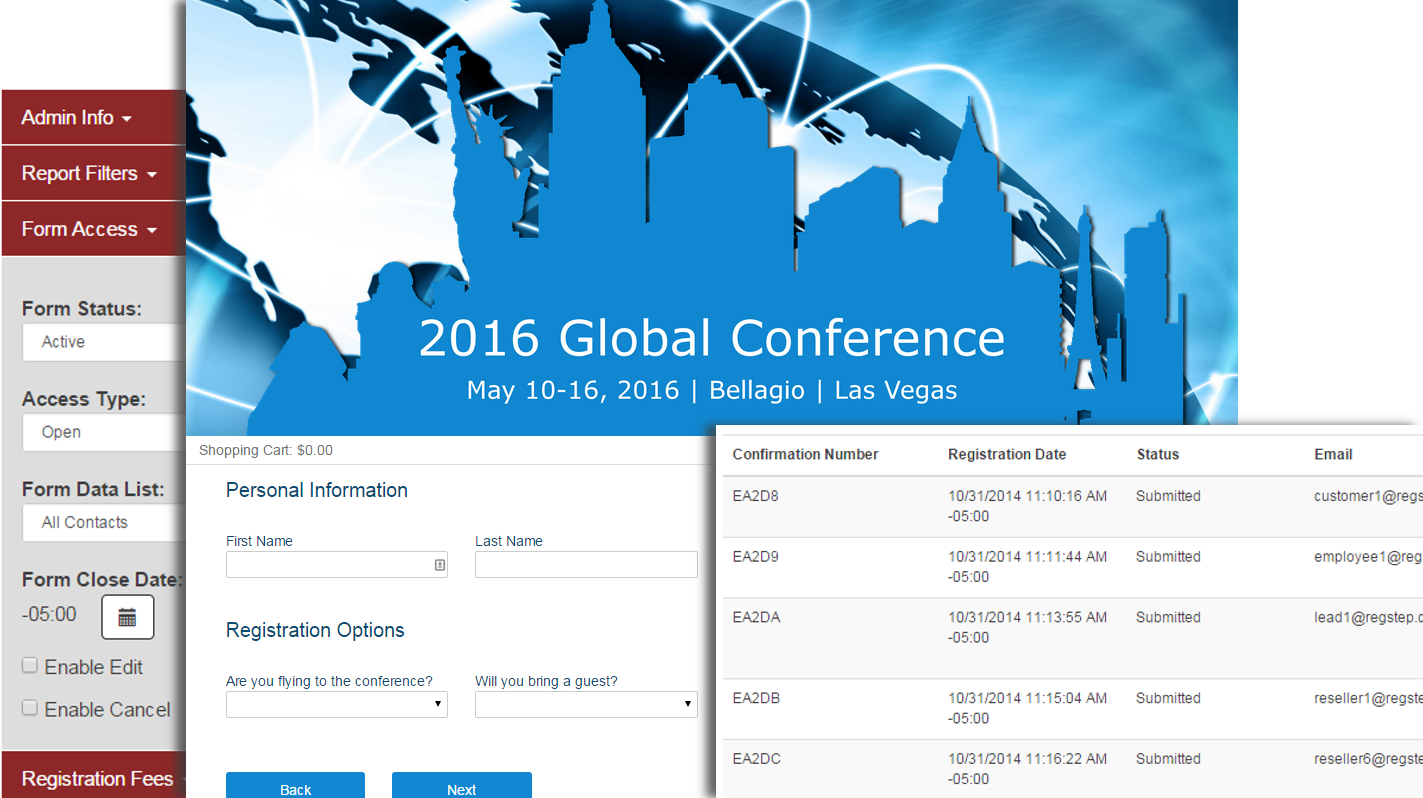The height and width of the screenshot is (798, 1423).
Task: Click the autofill icon in First Name field
Action: pyautogui.click(x=439, y=565)
